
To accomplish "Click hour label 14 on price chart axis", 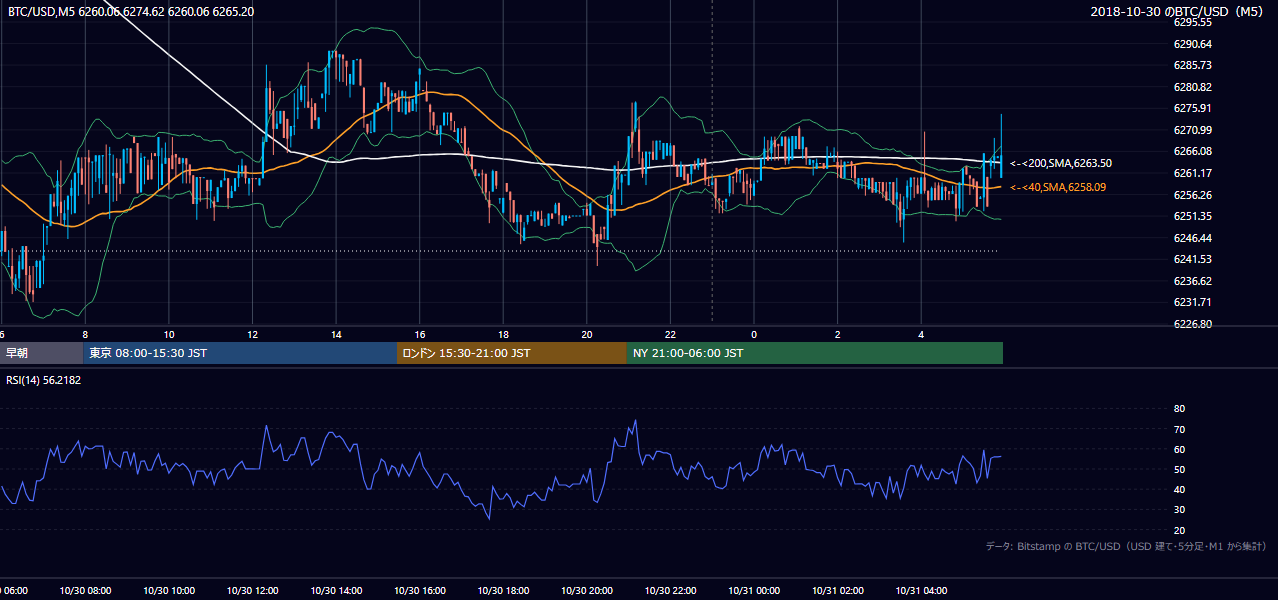I will 336,334.
